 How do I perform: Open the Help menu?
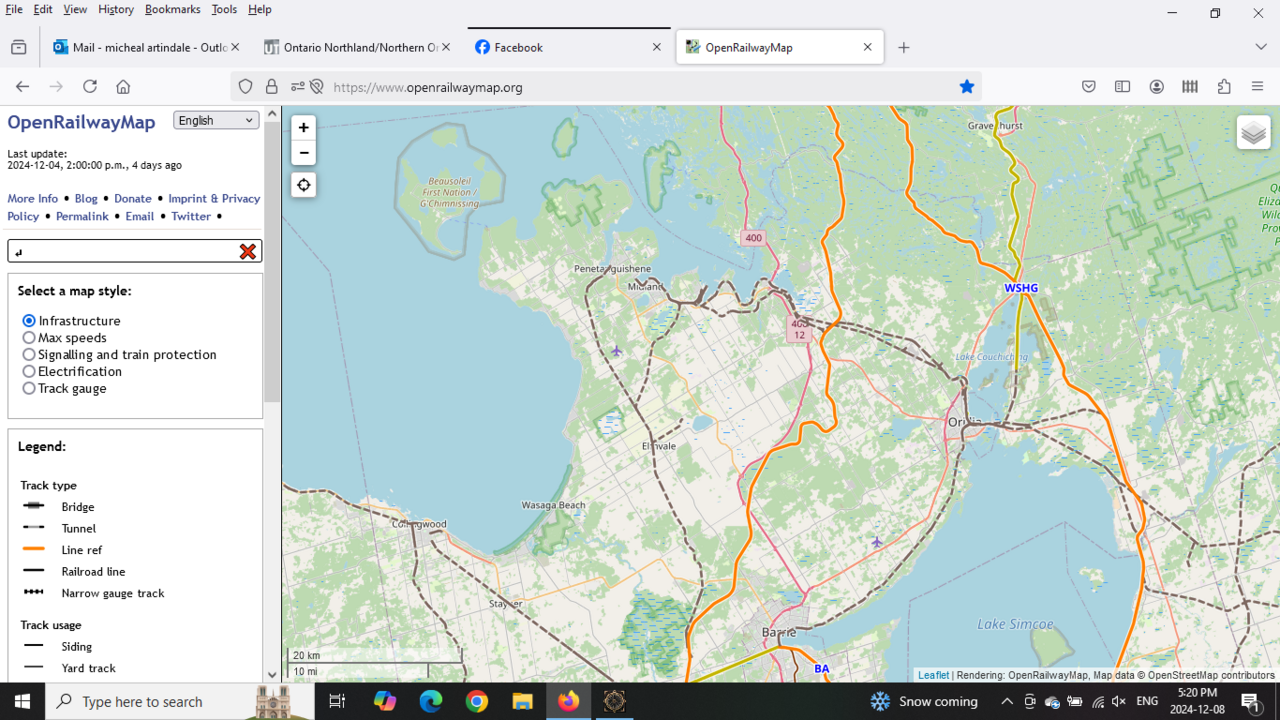click(x=260, y=9)
